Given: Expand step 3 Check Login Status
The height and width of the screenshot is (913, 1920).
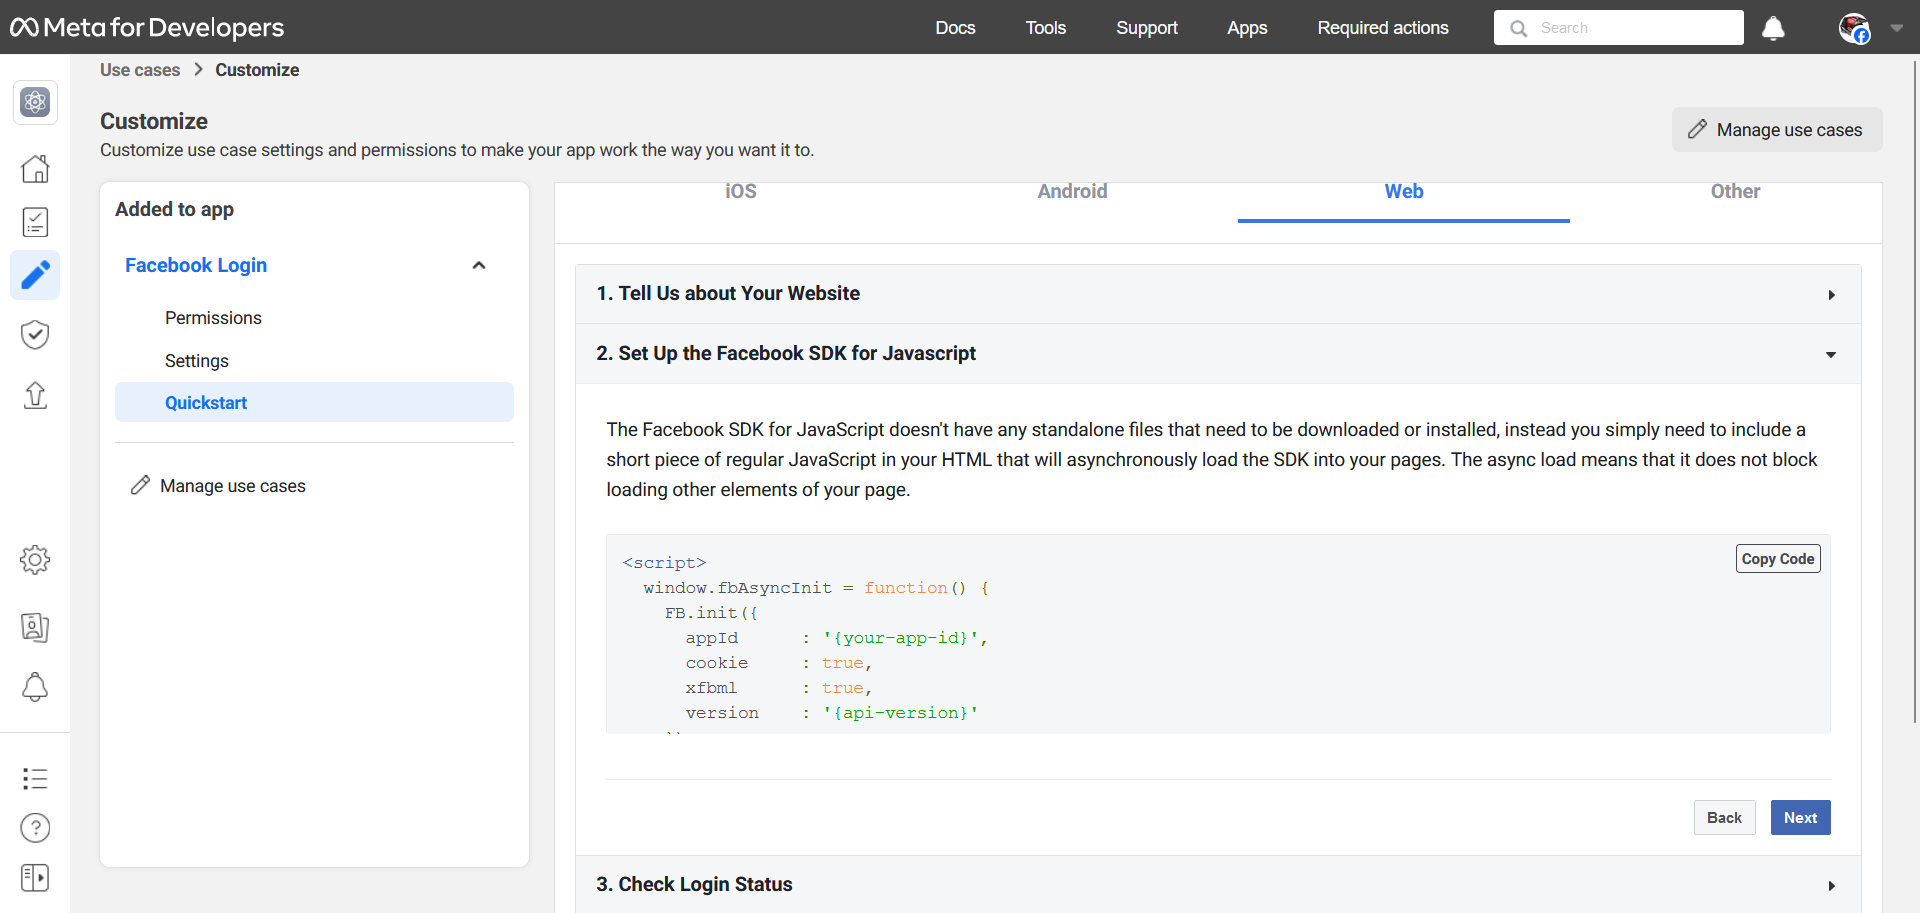Looking at the screenshot, I should click(x=1218, y=885).
